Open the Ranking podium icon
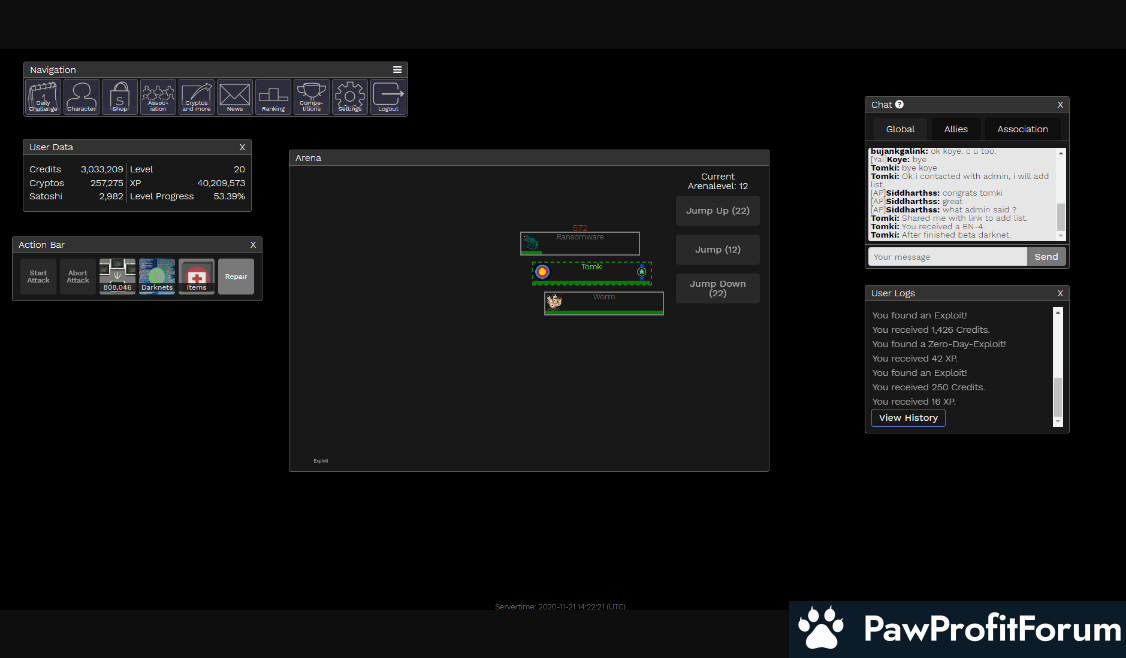1126x658 pixels. [273, 97]
